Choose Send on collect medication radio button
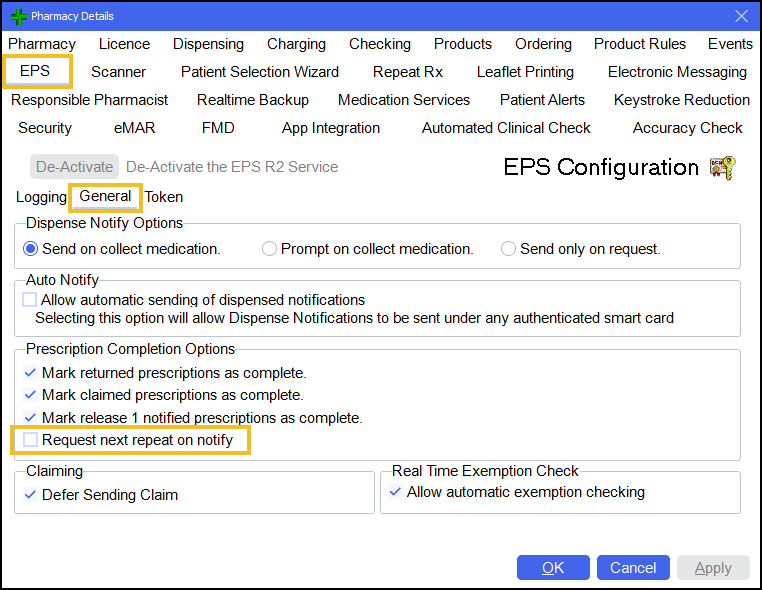The image size is (762, 590). tap(31, 249)
